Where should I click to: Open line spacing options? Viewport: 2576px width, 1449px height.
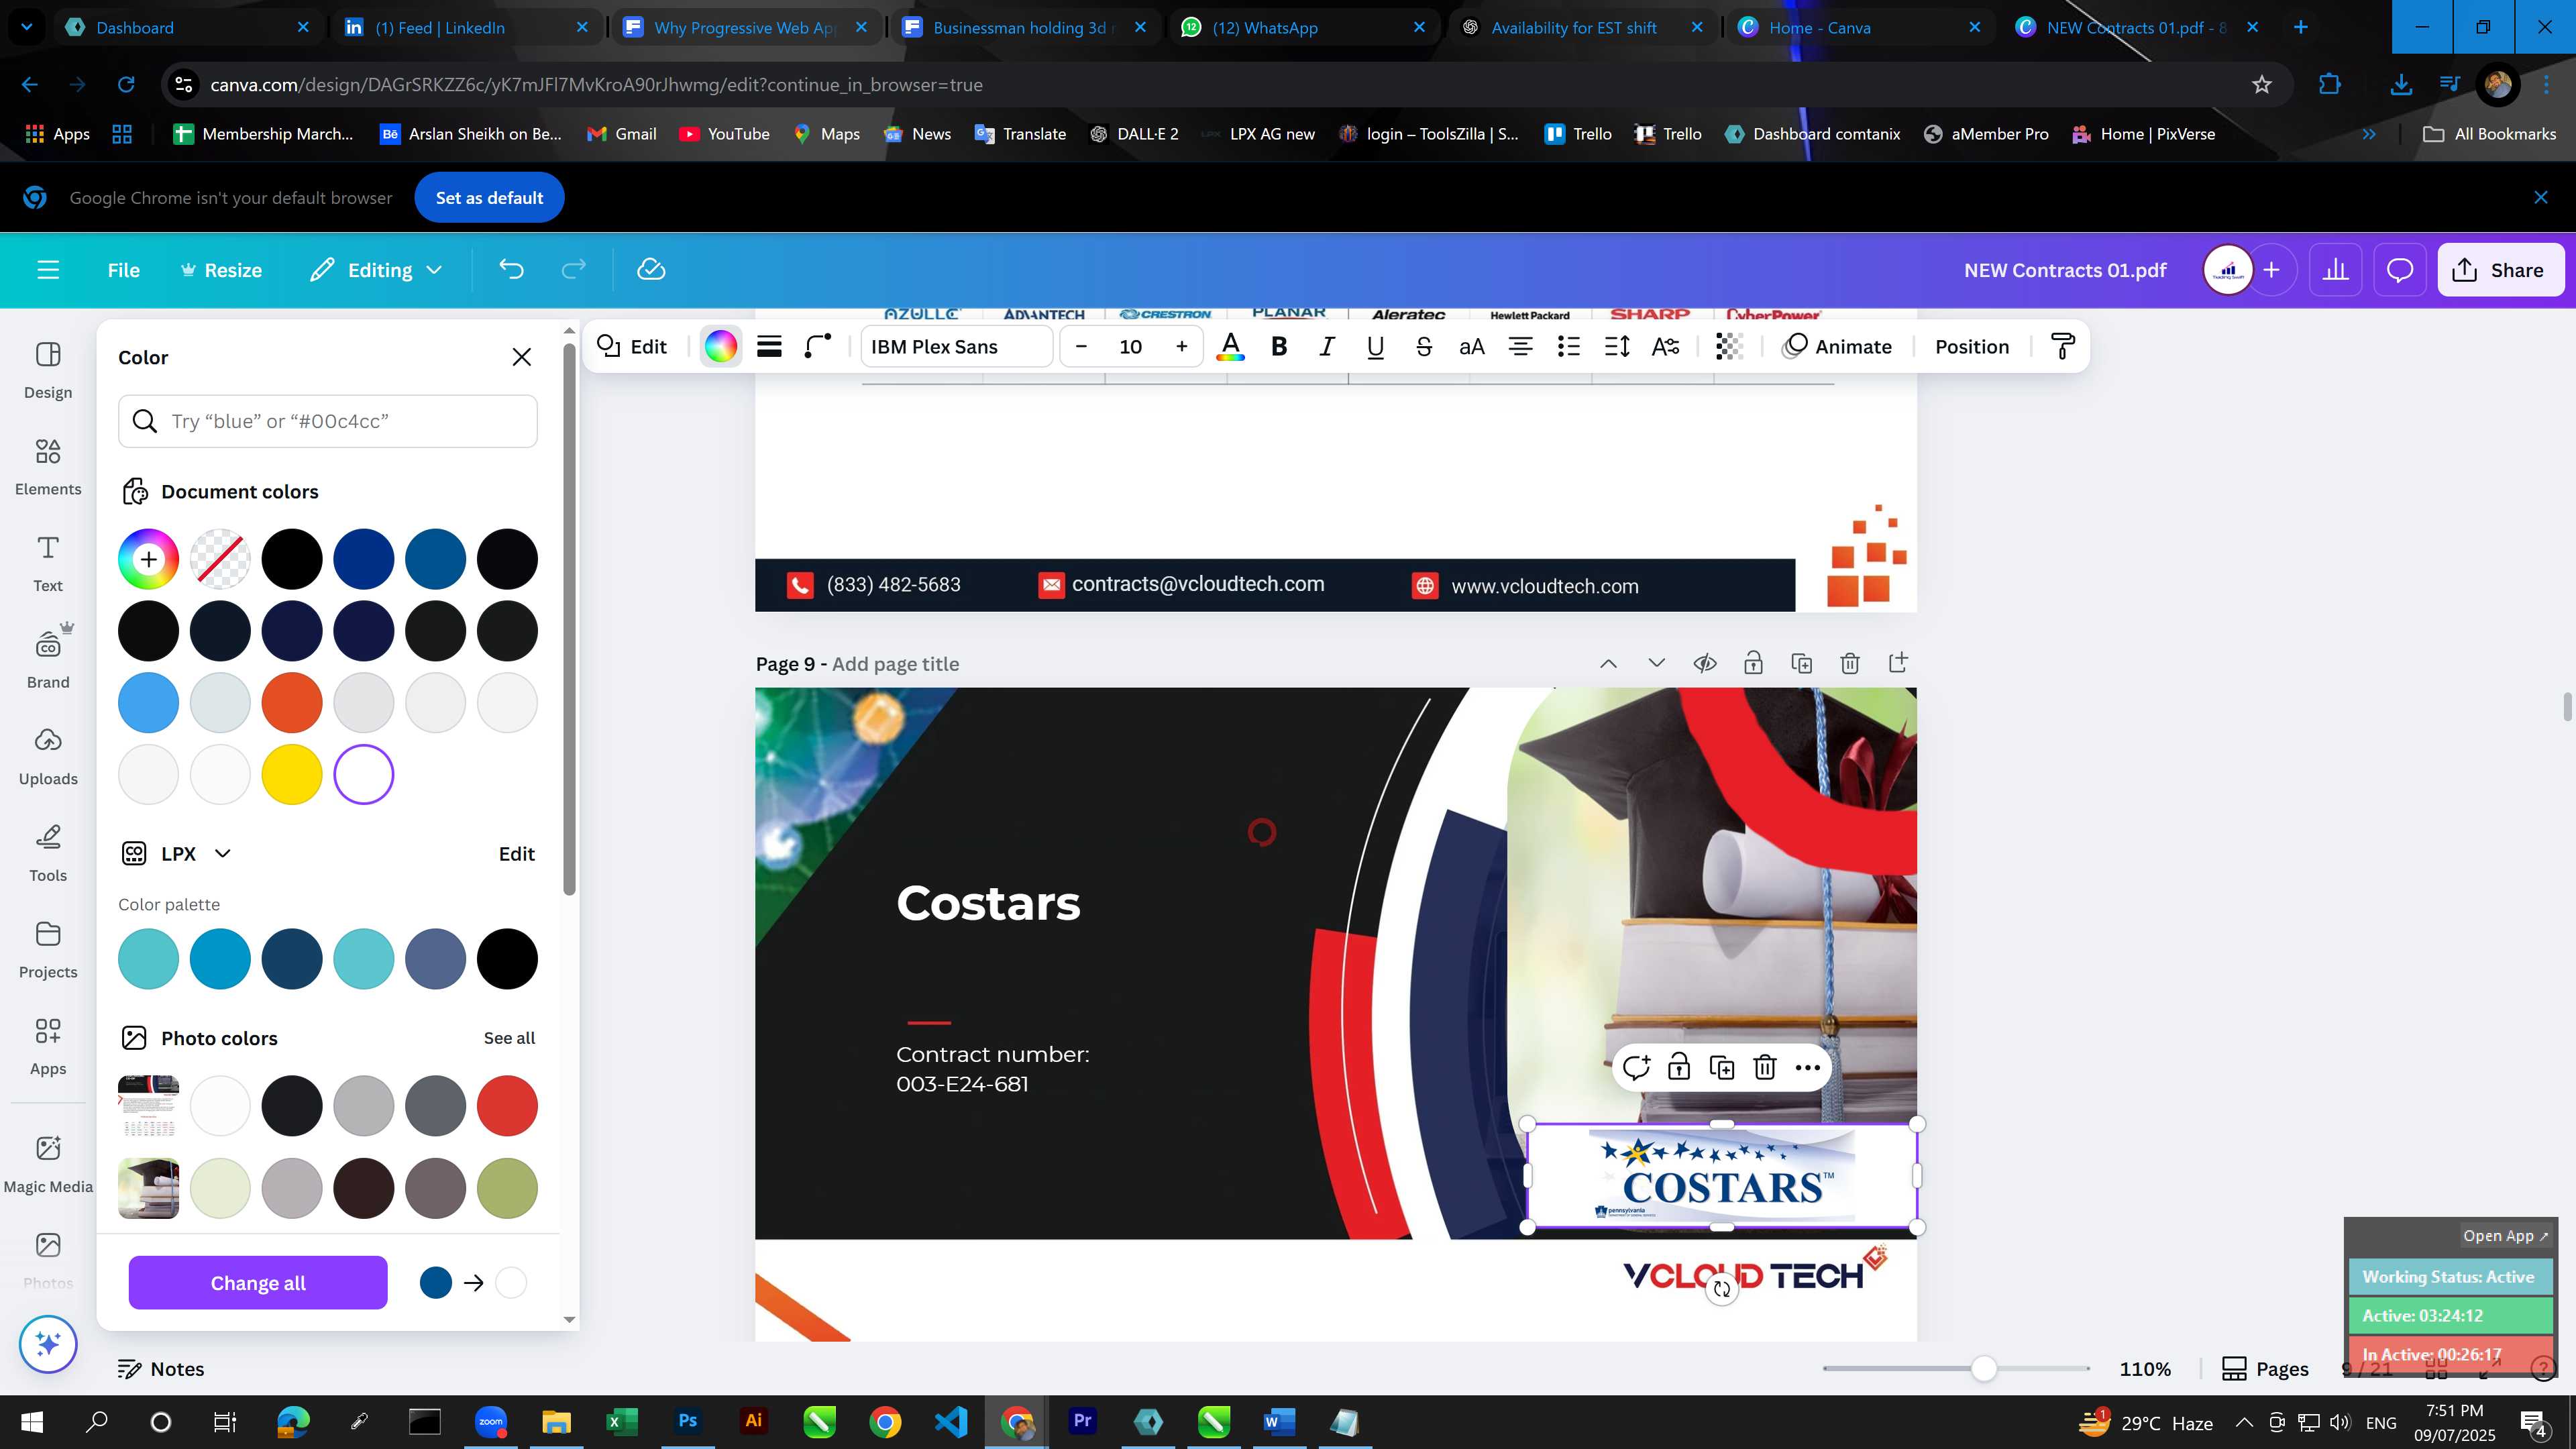[x=1617, y=347]
